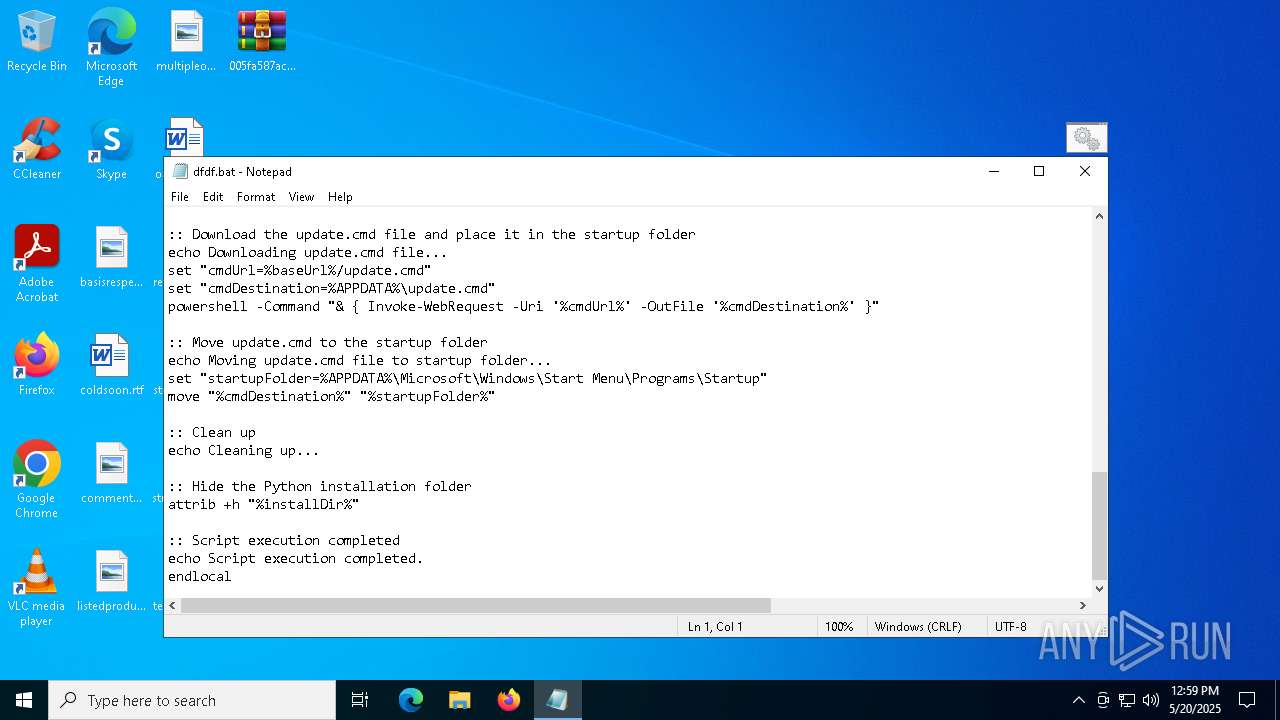This screenshot has width=1280, height=720.
Task: Click 'UTF-8' encoding in the status bar
Action: point(1010,627)
